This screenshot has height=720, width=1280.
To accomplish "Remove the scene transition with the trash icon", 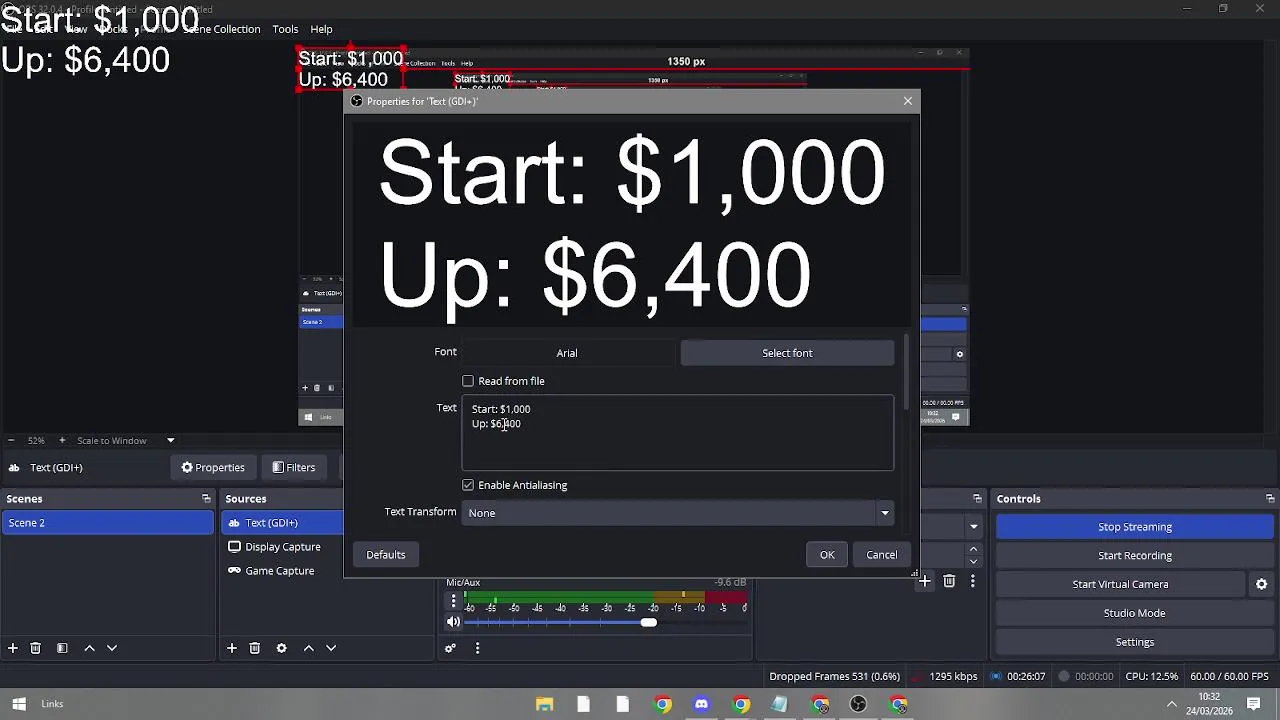I will pos(949,581).
